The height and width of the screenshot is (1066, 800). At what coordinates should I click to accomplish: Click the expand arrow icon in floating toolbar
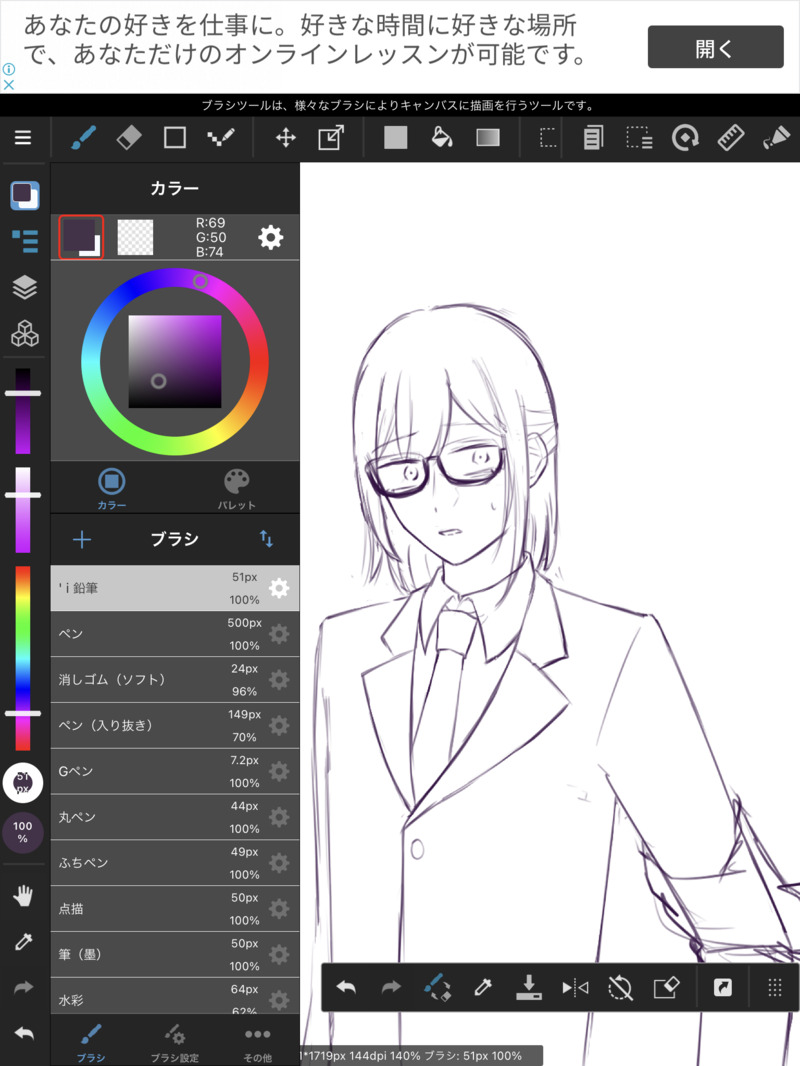[x=723, y=987]
